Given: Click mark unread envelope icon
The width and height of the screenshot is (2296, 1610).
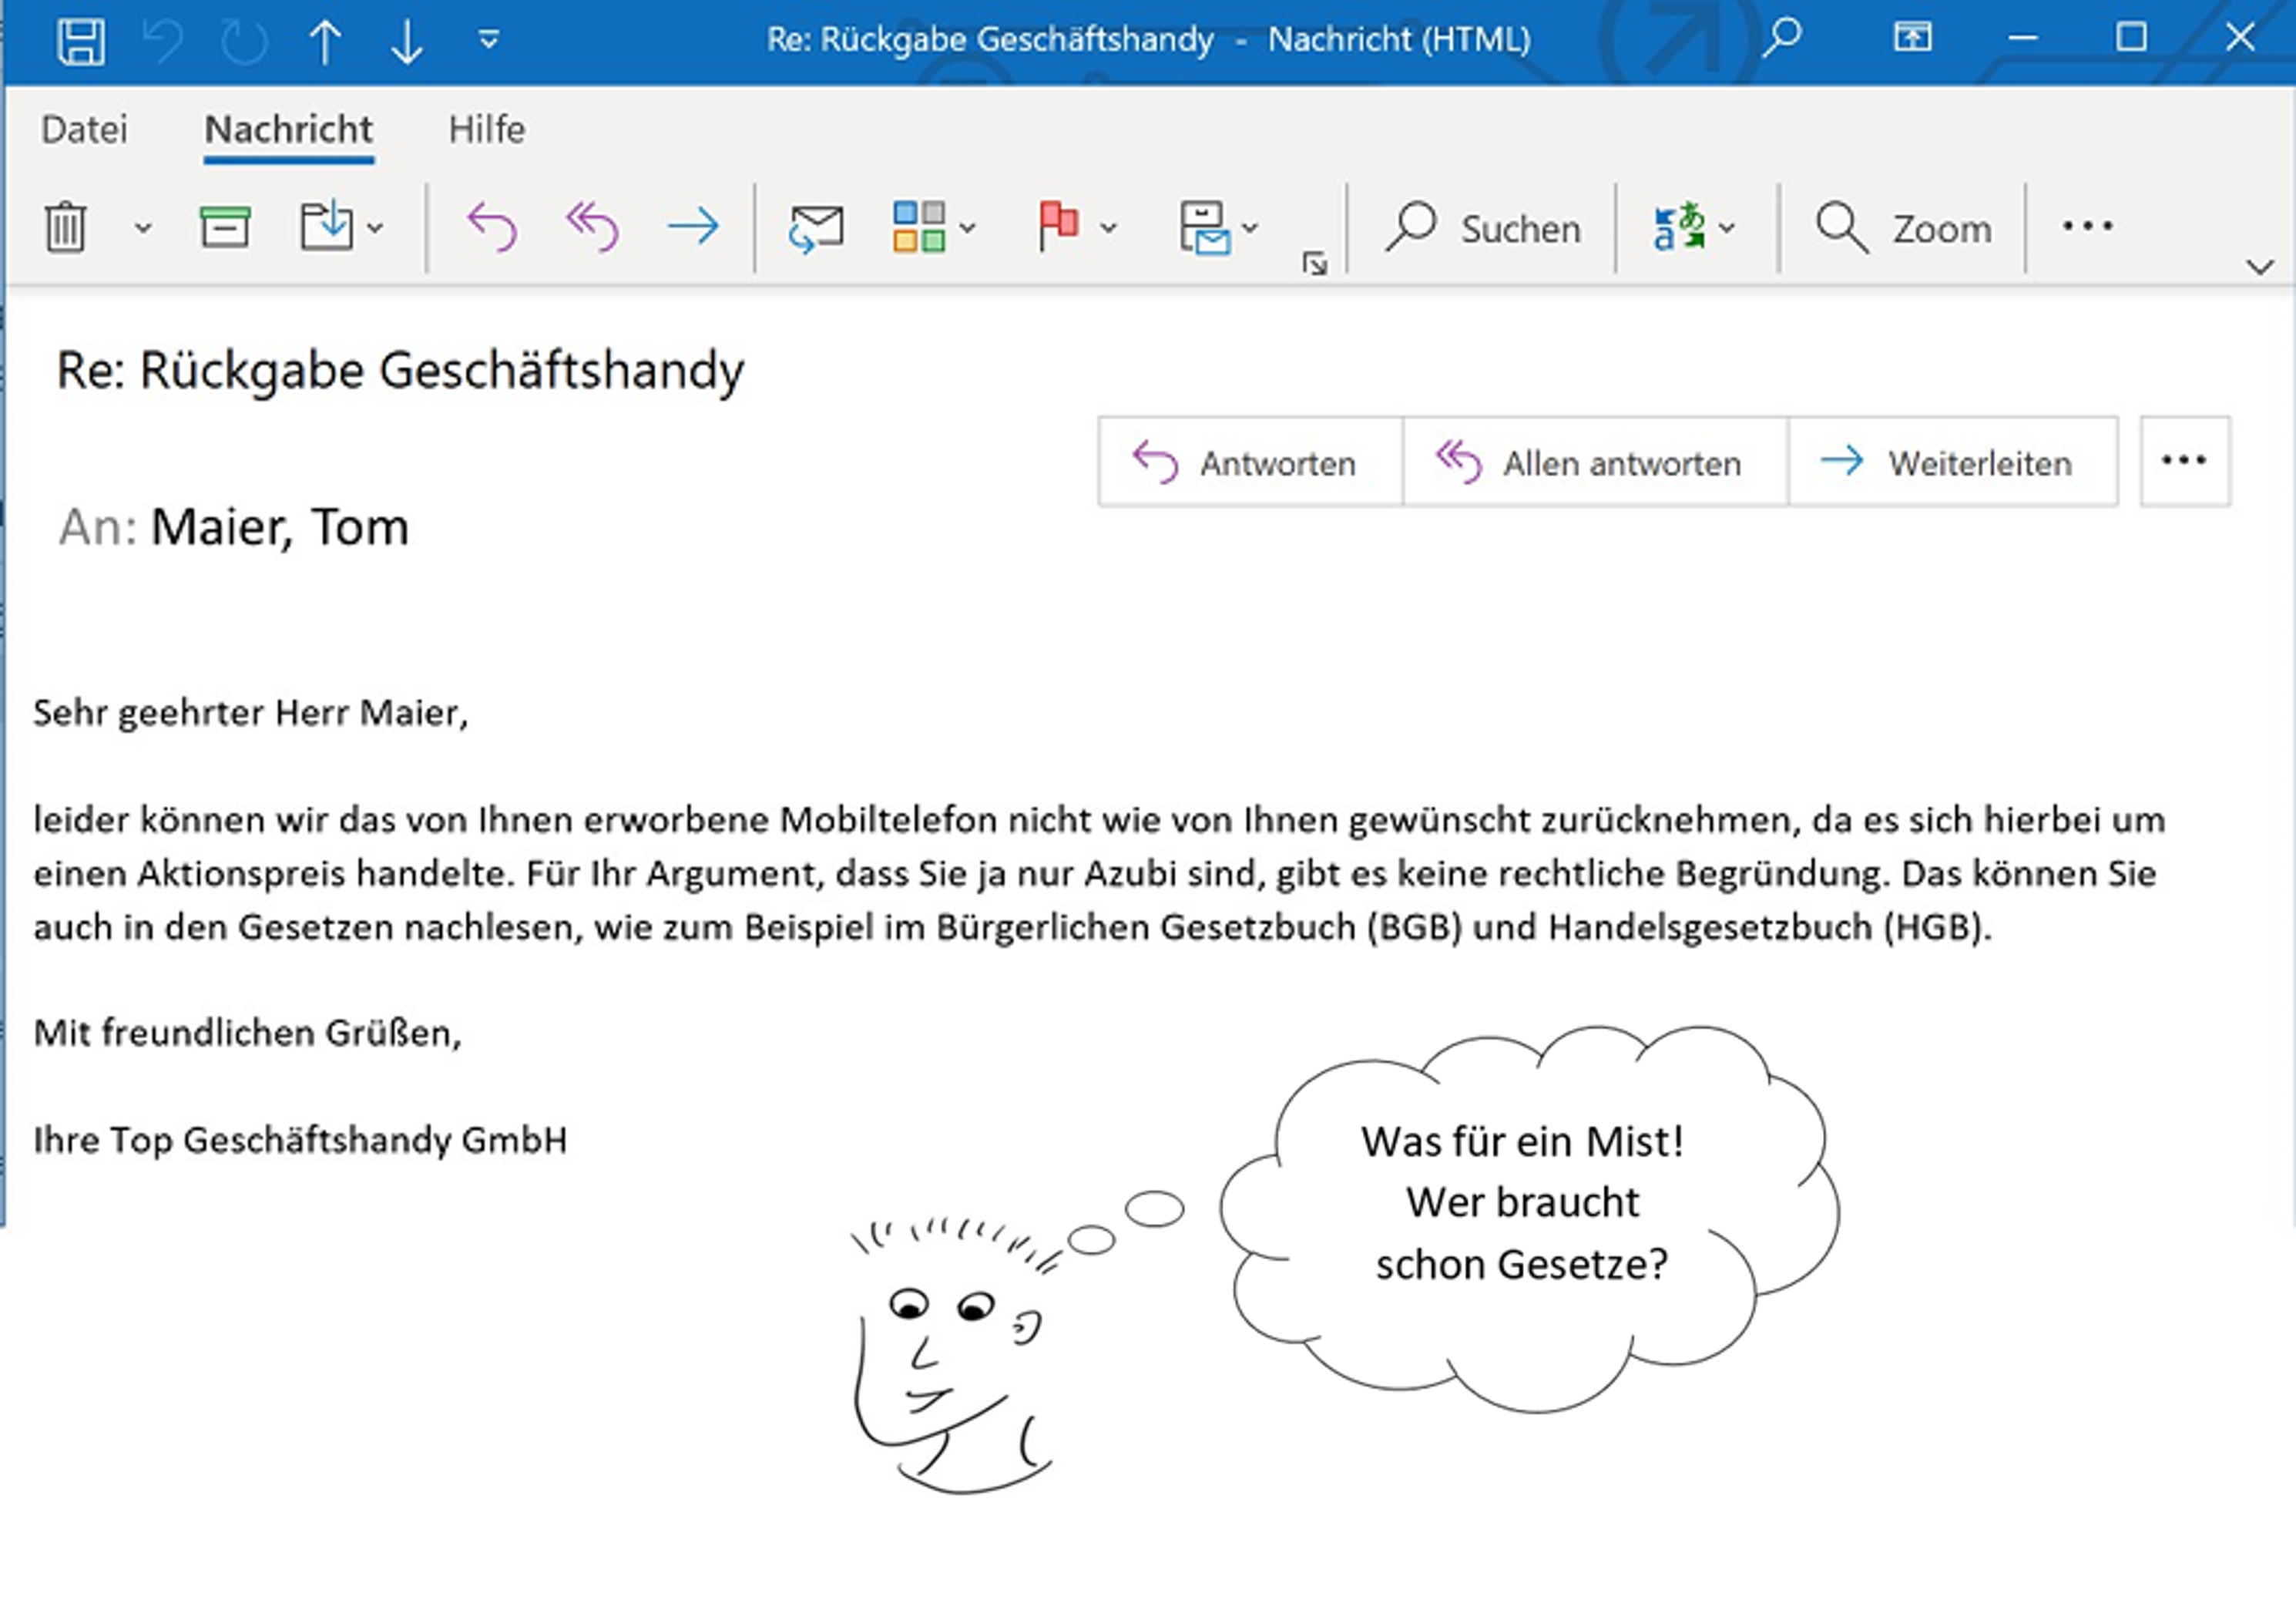Looking at the screenshot, I should (x=816, y=229).
